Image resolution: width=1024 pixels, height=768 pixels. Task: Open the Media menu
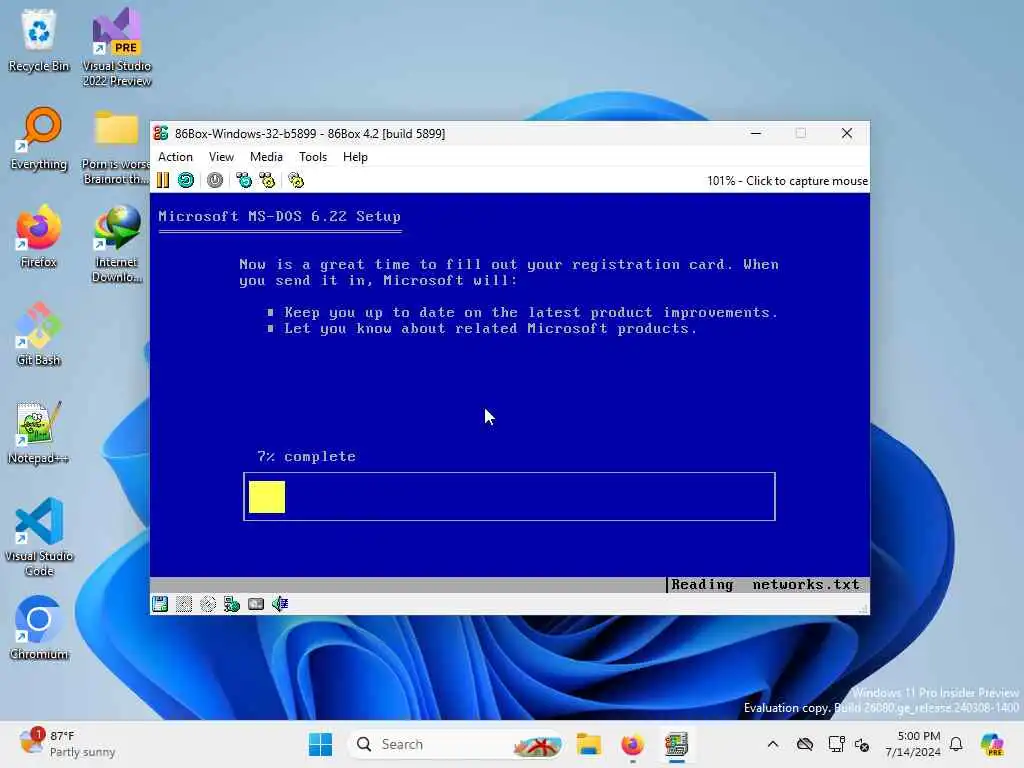pos(266,157)
